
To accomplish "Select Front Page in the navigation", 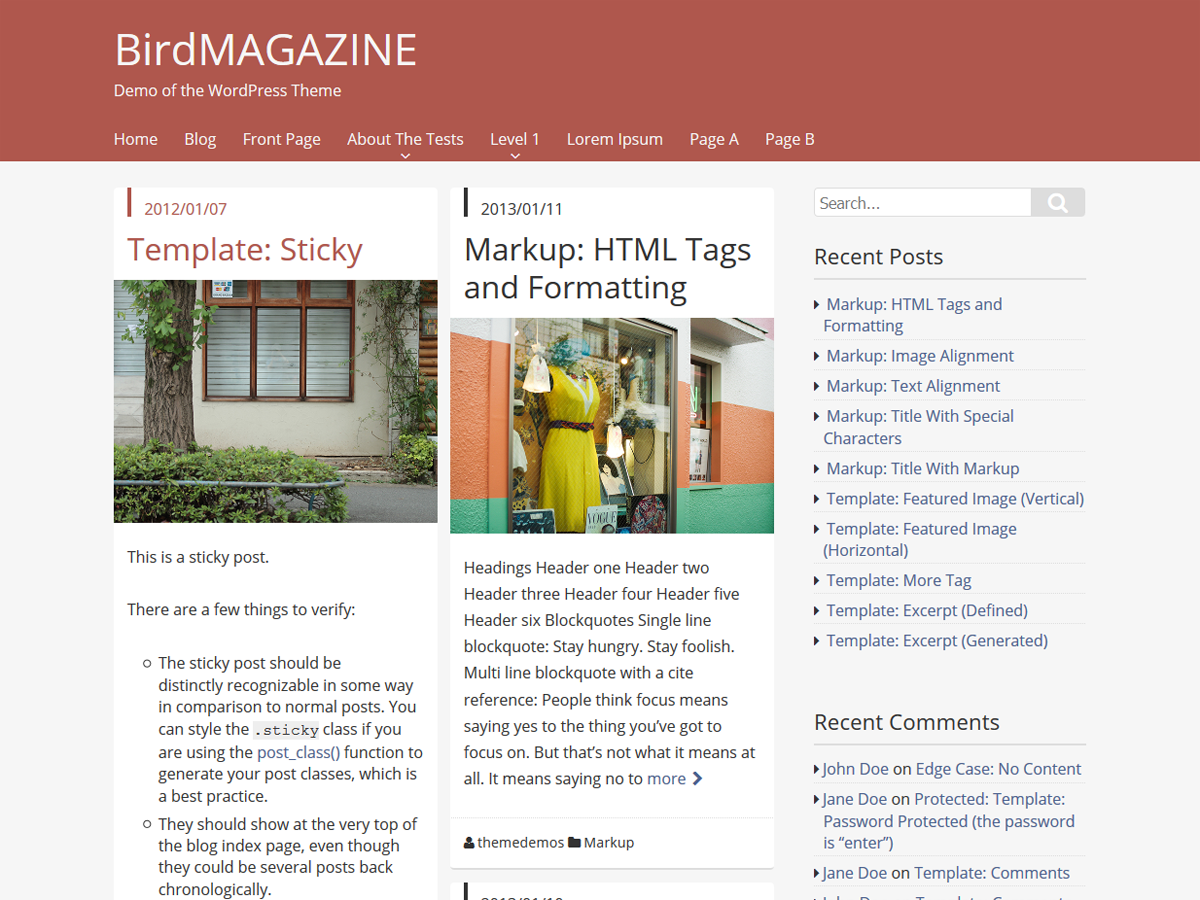I will click(x=281, y=139).
